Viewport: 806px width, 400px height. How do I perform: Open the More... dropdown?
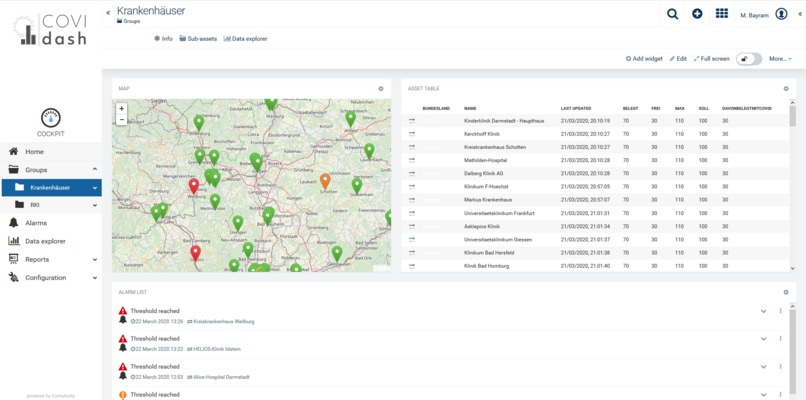click(780, 59)
